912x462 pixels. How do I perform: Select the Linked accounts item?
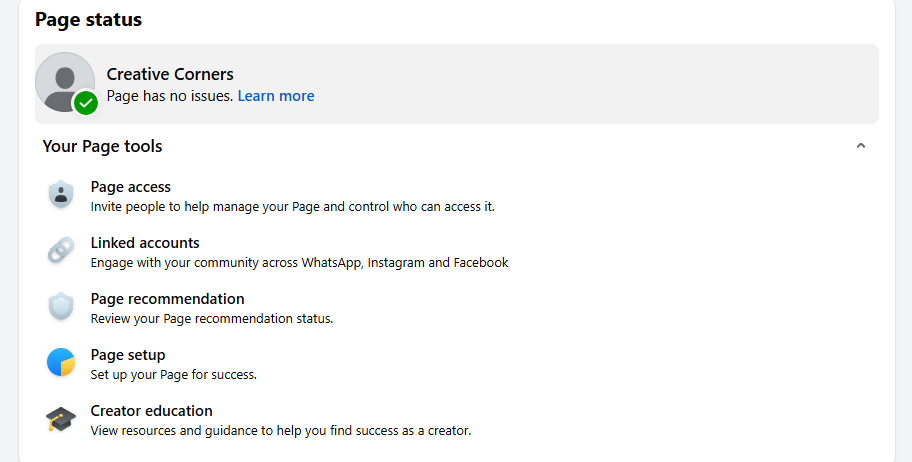[145, 243]
